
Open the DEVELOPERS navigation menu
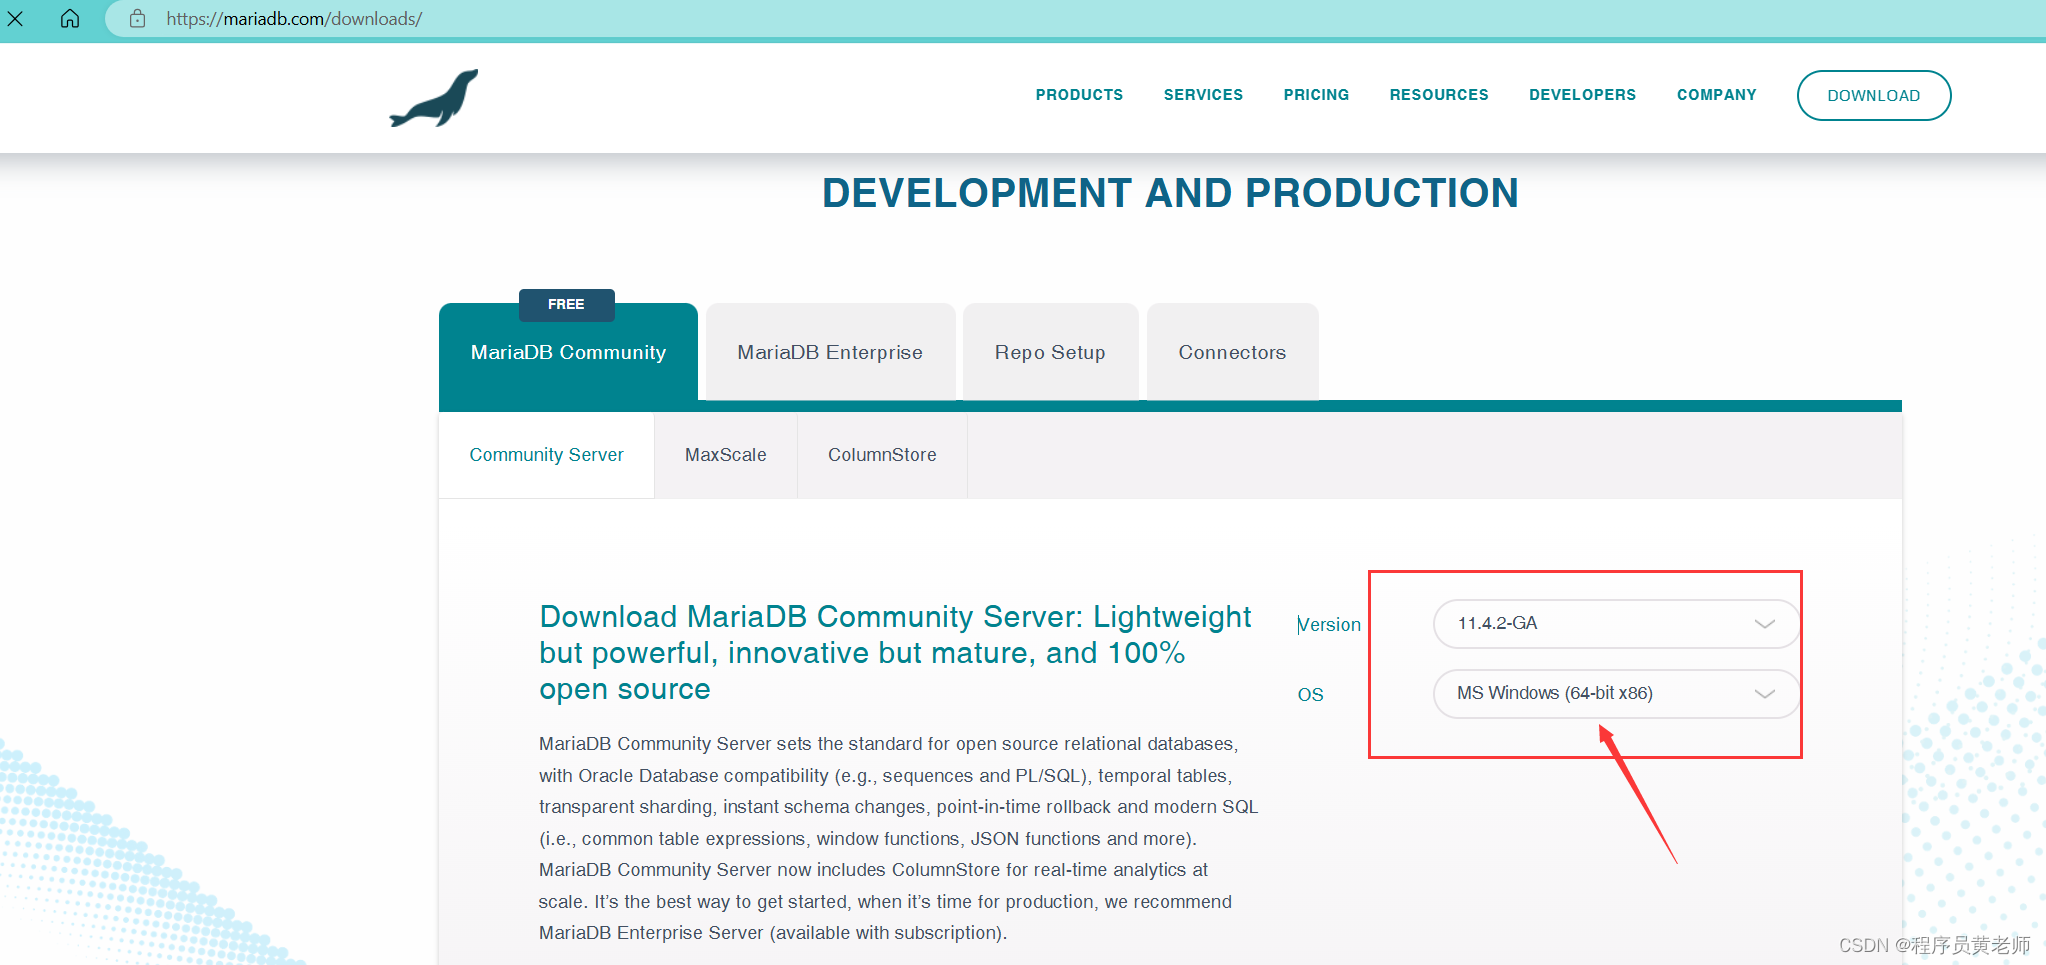1582,95
